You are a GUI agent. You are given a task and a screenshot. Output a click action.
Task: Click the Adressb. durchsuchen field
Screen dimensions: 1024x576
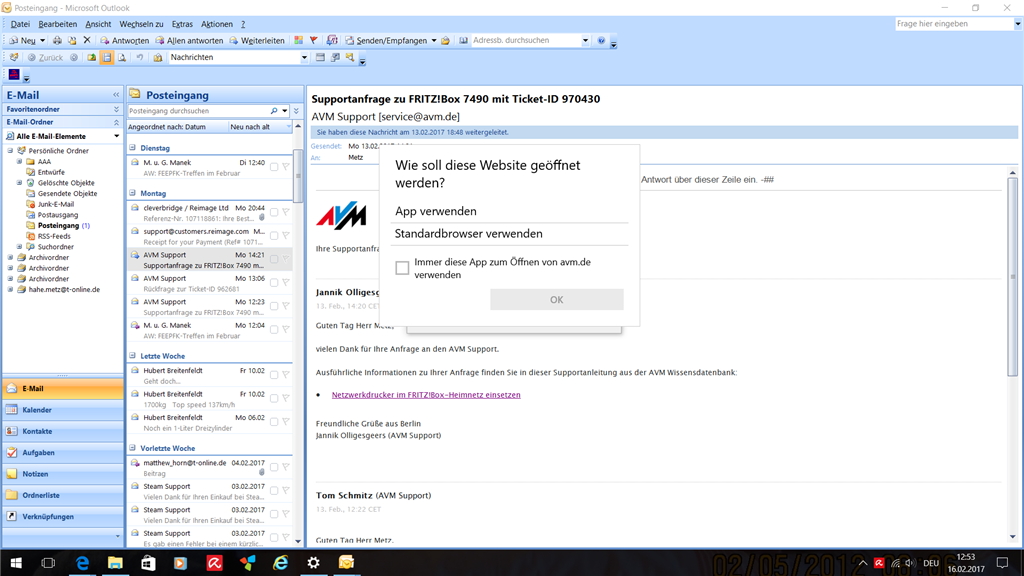(526, 40)
